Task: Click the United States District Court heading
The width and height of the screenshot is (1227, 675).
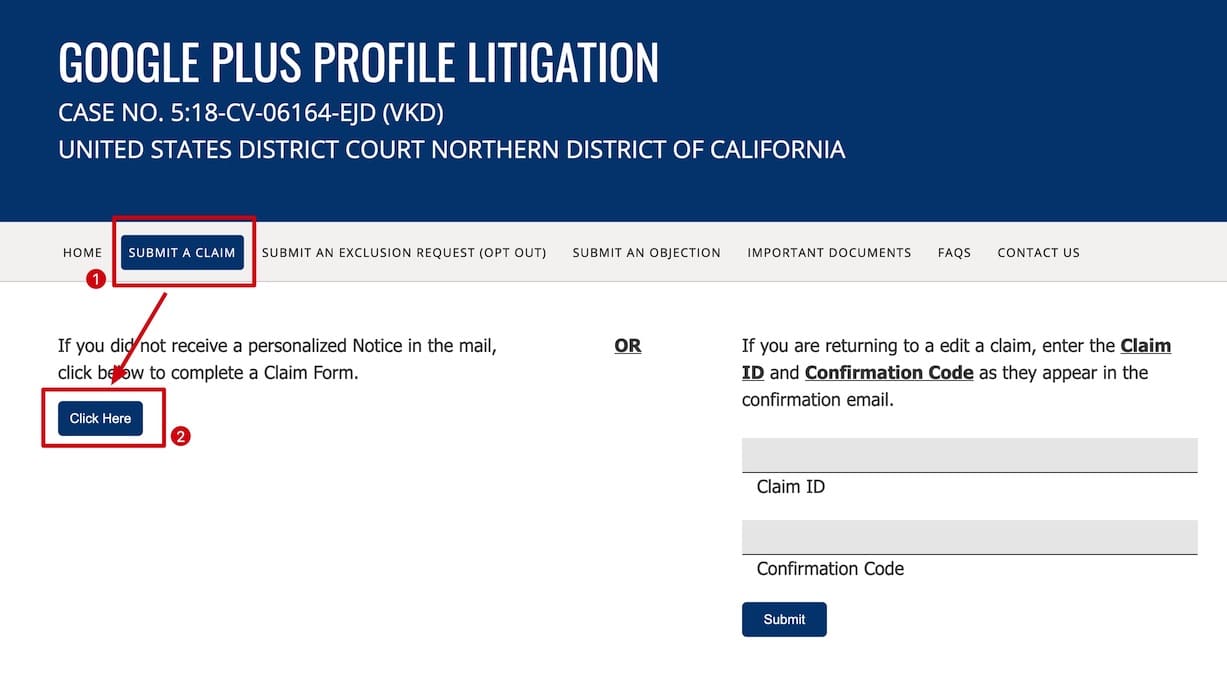Action: pos(451,150)
